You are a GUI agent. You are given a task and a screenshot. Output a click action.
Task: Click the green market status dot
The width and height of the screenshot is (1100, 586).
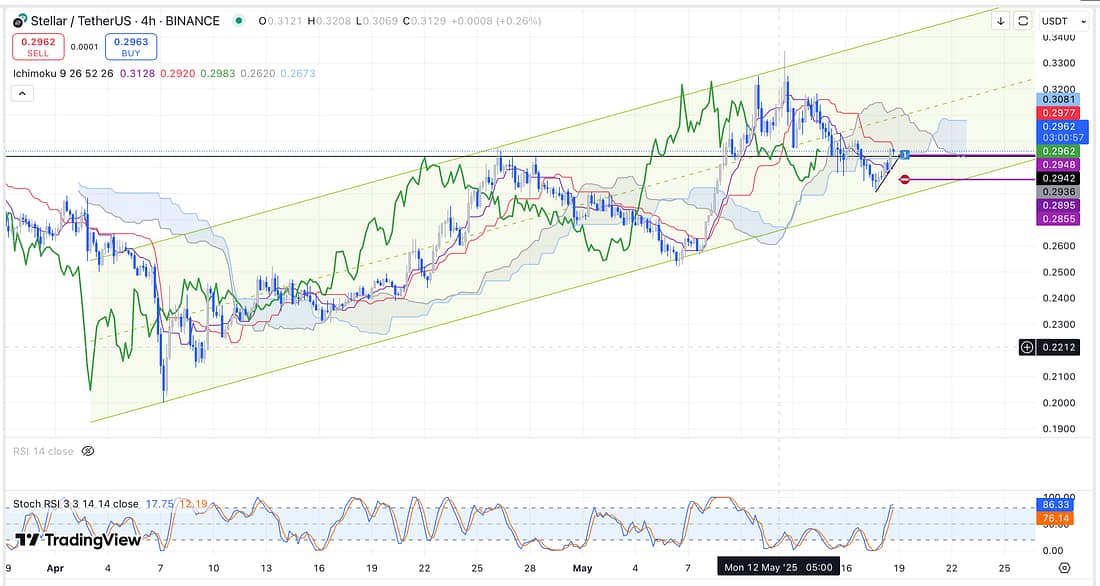(x=237, y=21)
